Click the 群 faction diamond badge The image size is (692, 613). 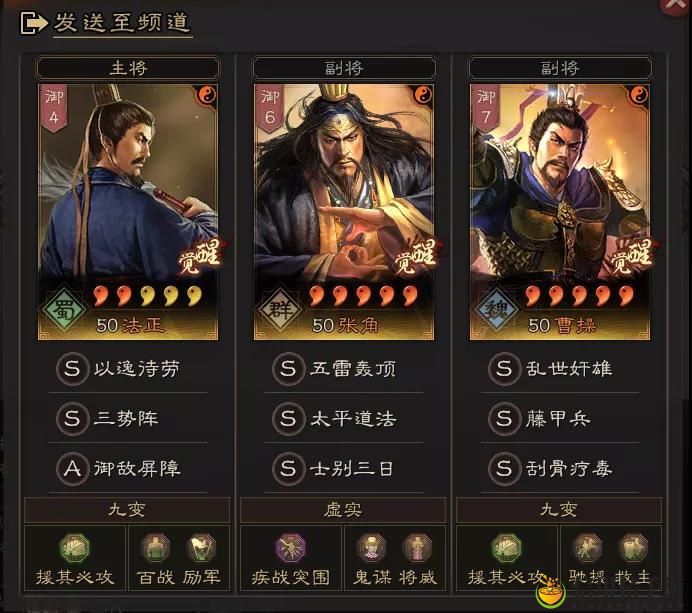click(280, 310)
